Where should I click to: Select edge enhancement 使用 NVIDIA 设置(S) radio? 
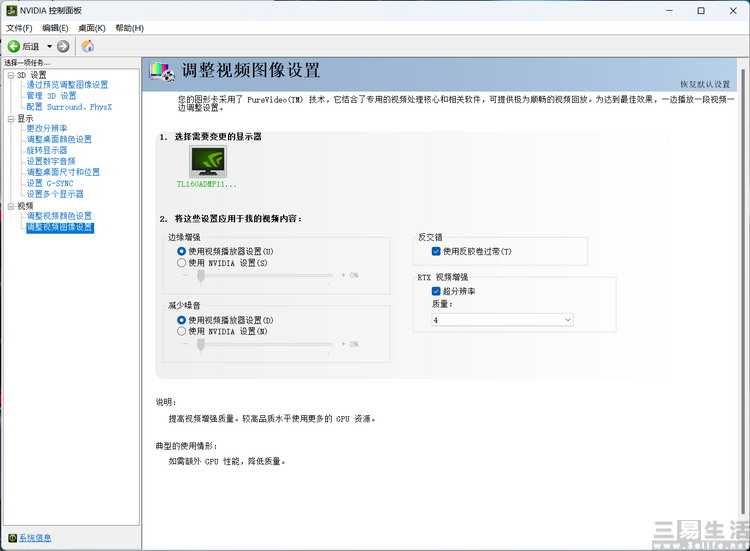tap(181, 263)
